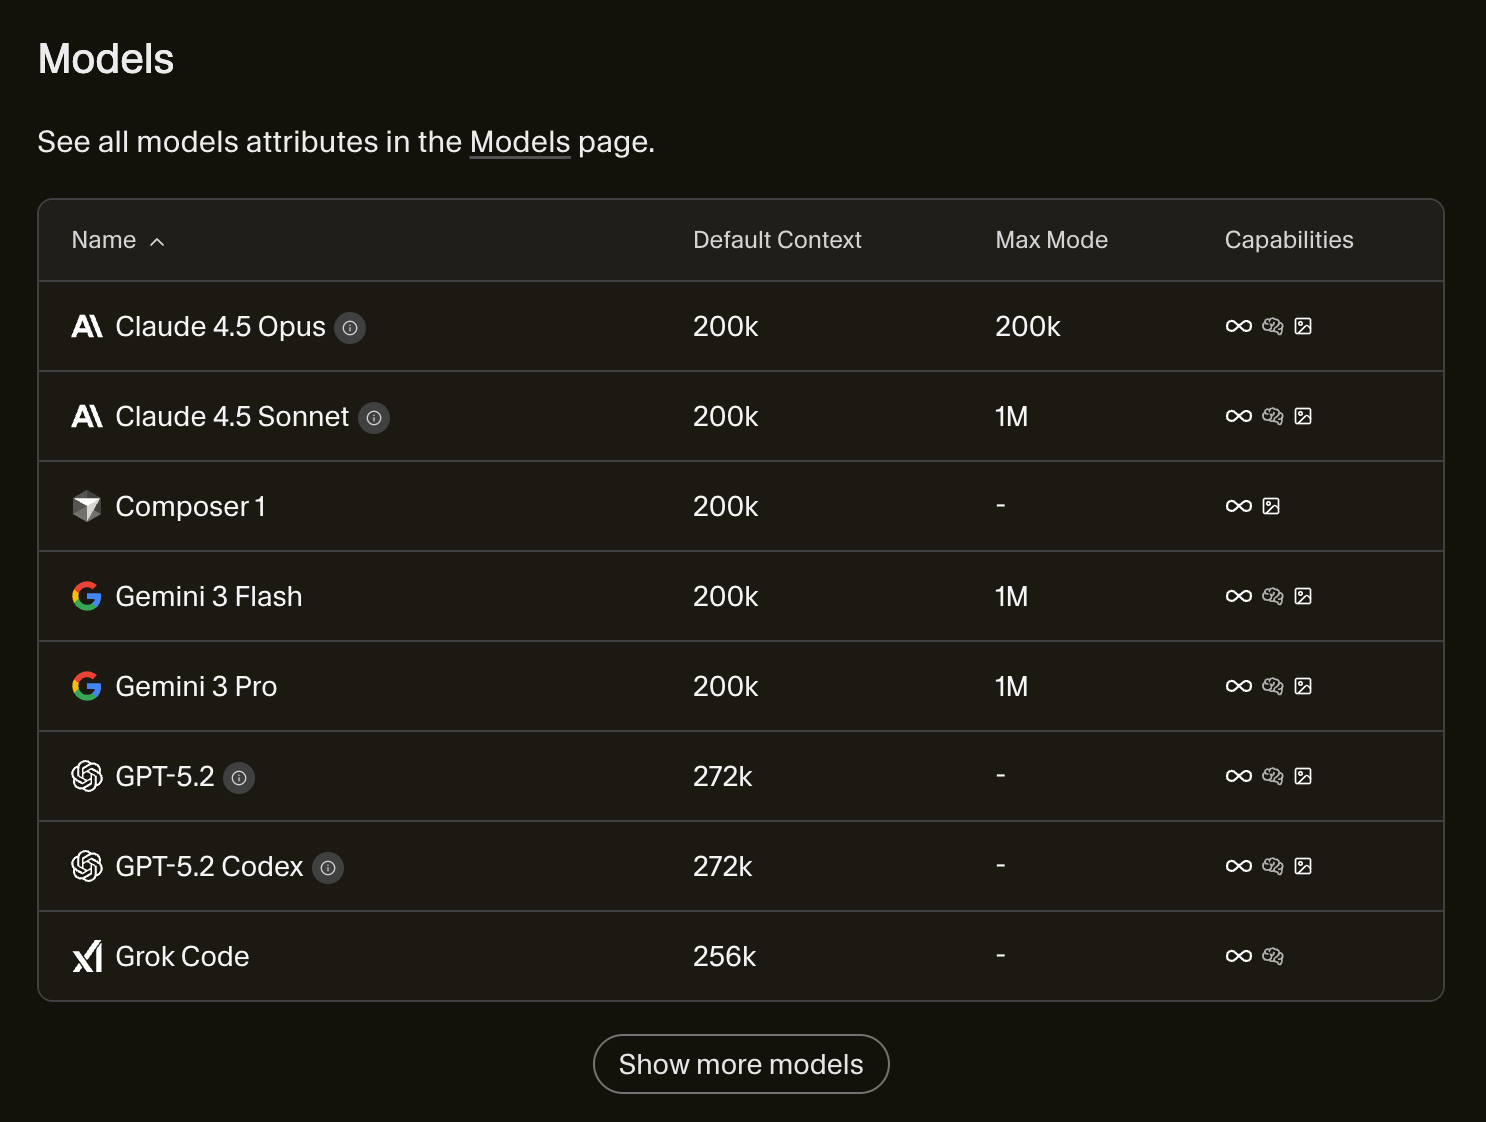Image resolution: width=1486 pixels, height=1122 pixels.
Task: Click the Capabilities column header
Action: pos(1288,240)
